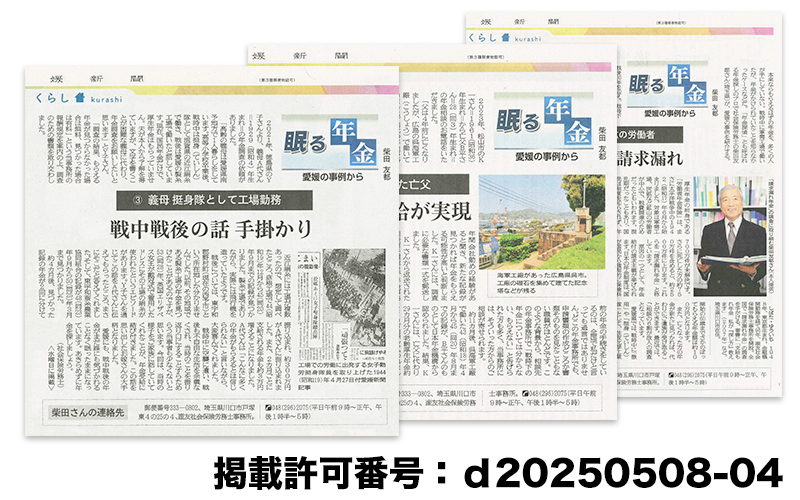Click the dark banner ending た亡父
800x500 pixels.
coord(434,184)
